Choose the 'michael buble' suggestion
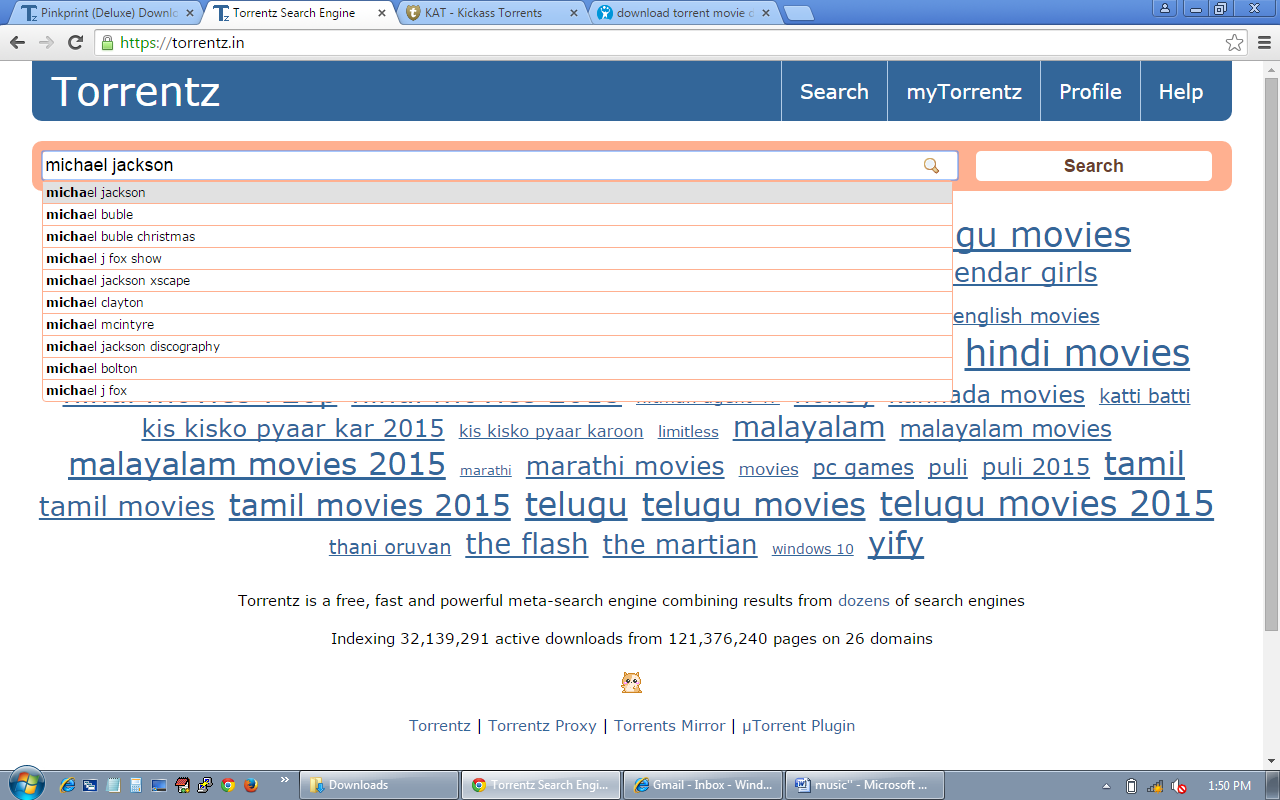This screenshot has width=1280, height=800. coord(497,214)
